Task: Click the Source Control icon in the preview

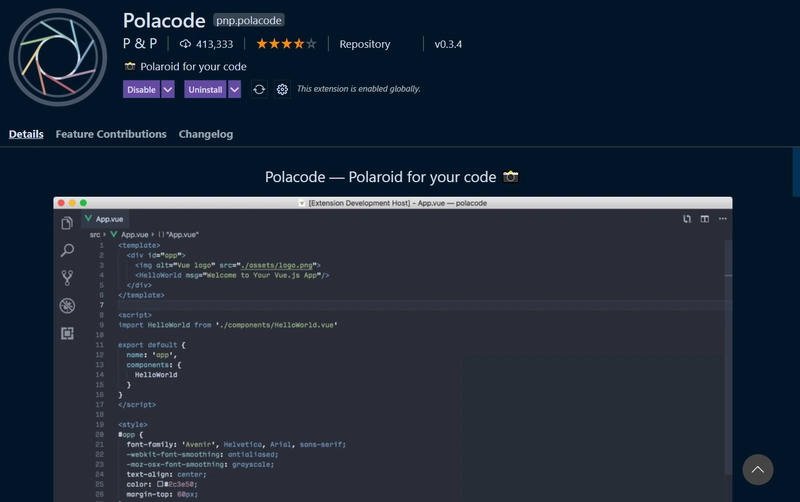Action: [67, 278]
